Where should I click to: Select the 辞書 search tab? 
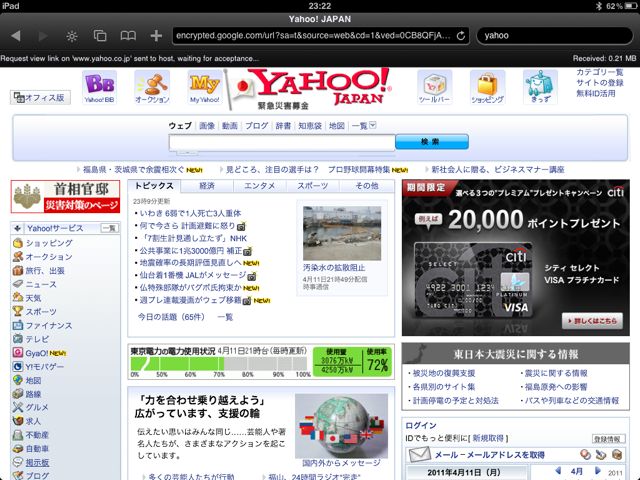(x=283, y=126)
